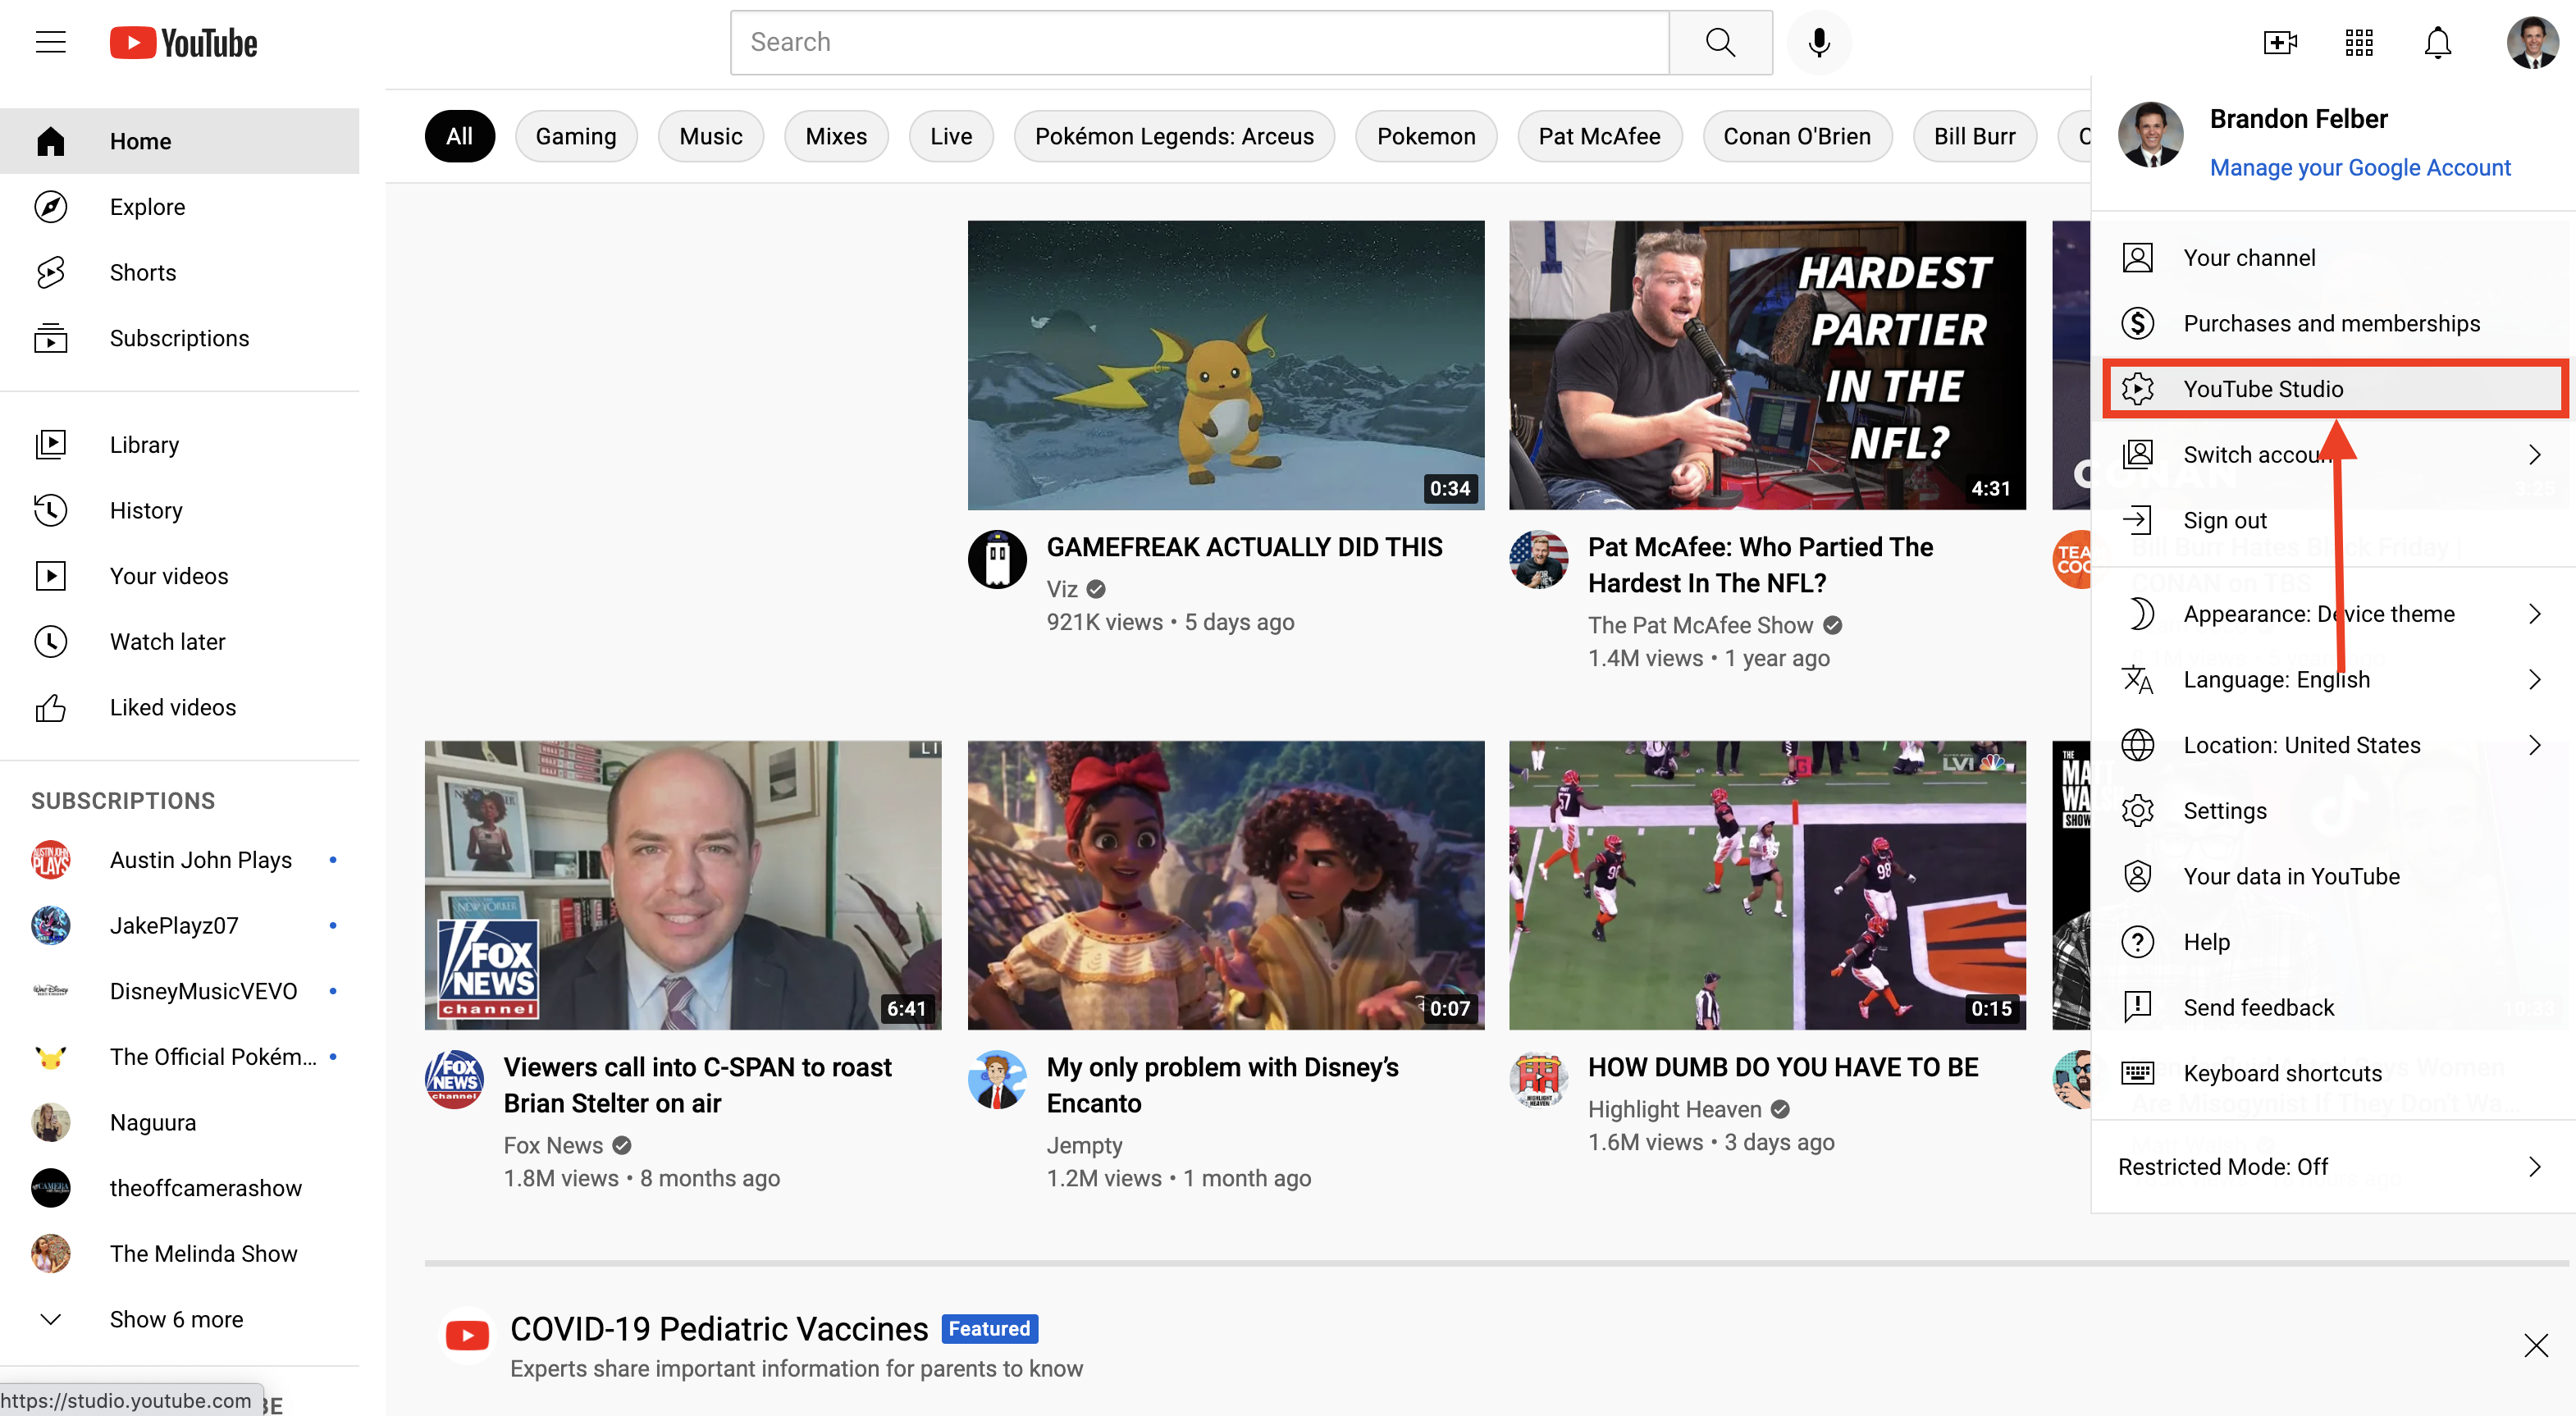Open Your videos in sidebar
Image resolution: width=2576 pixels, height=1416 pixels.
180,576
